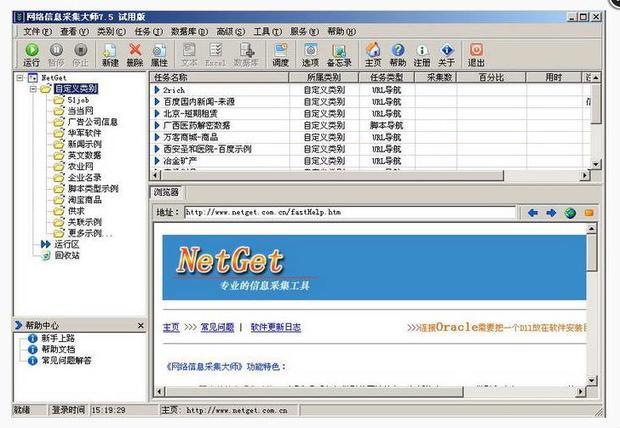Select the 广西医药解密数据 task row
The width and height of the screenshot is (620, 428).
(372, 125)
